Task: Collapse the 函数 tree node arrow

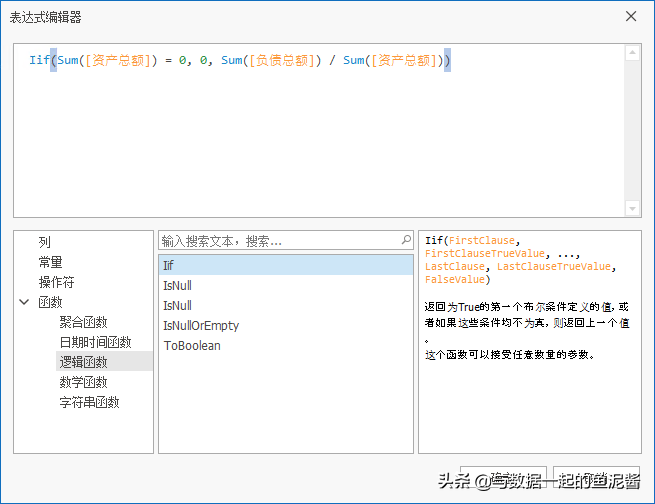Action: [24, 302]
